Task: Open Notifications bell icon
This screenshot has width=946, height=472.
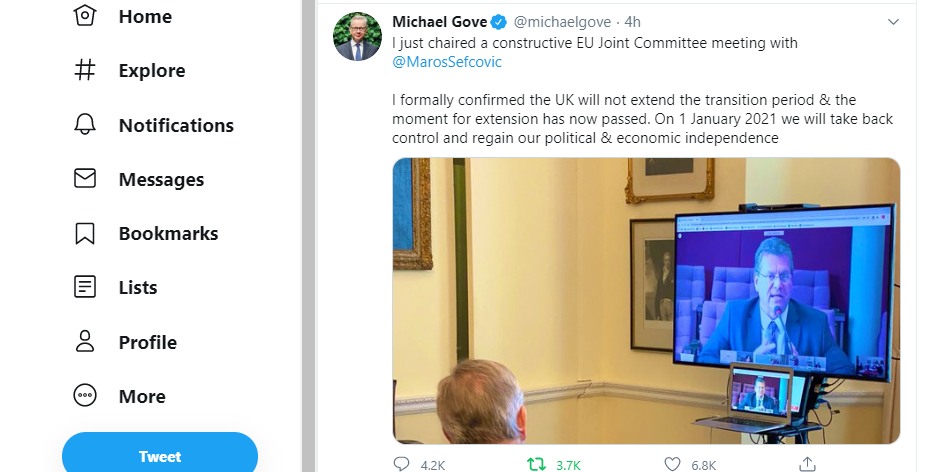Action: tap(85, 125)
